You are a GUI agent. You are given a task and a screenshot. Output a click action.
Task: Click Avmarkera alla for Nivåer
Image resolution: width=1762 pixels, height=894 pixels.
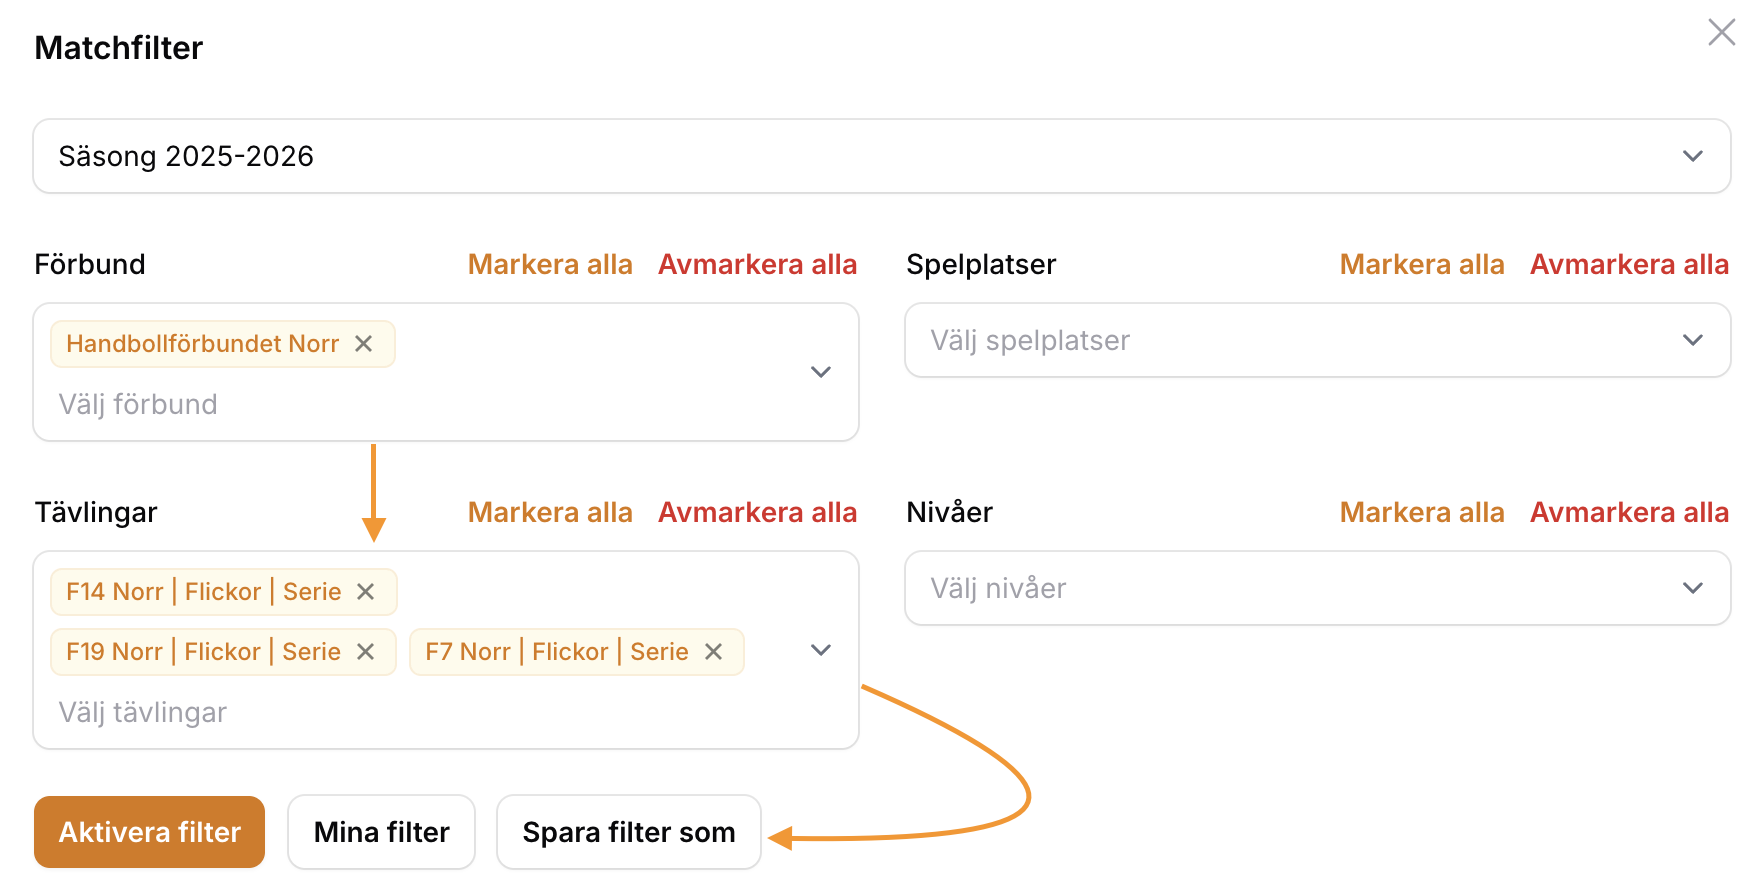pos(1629,512)
